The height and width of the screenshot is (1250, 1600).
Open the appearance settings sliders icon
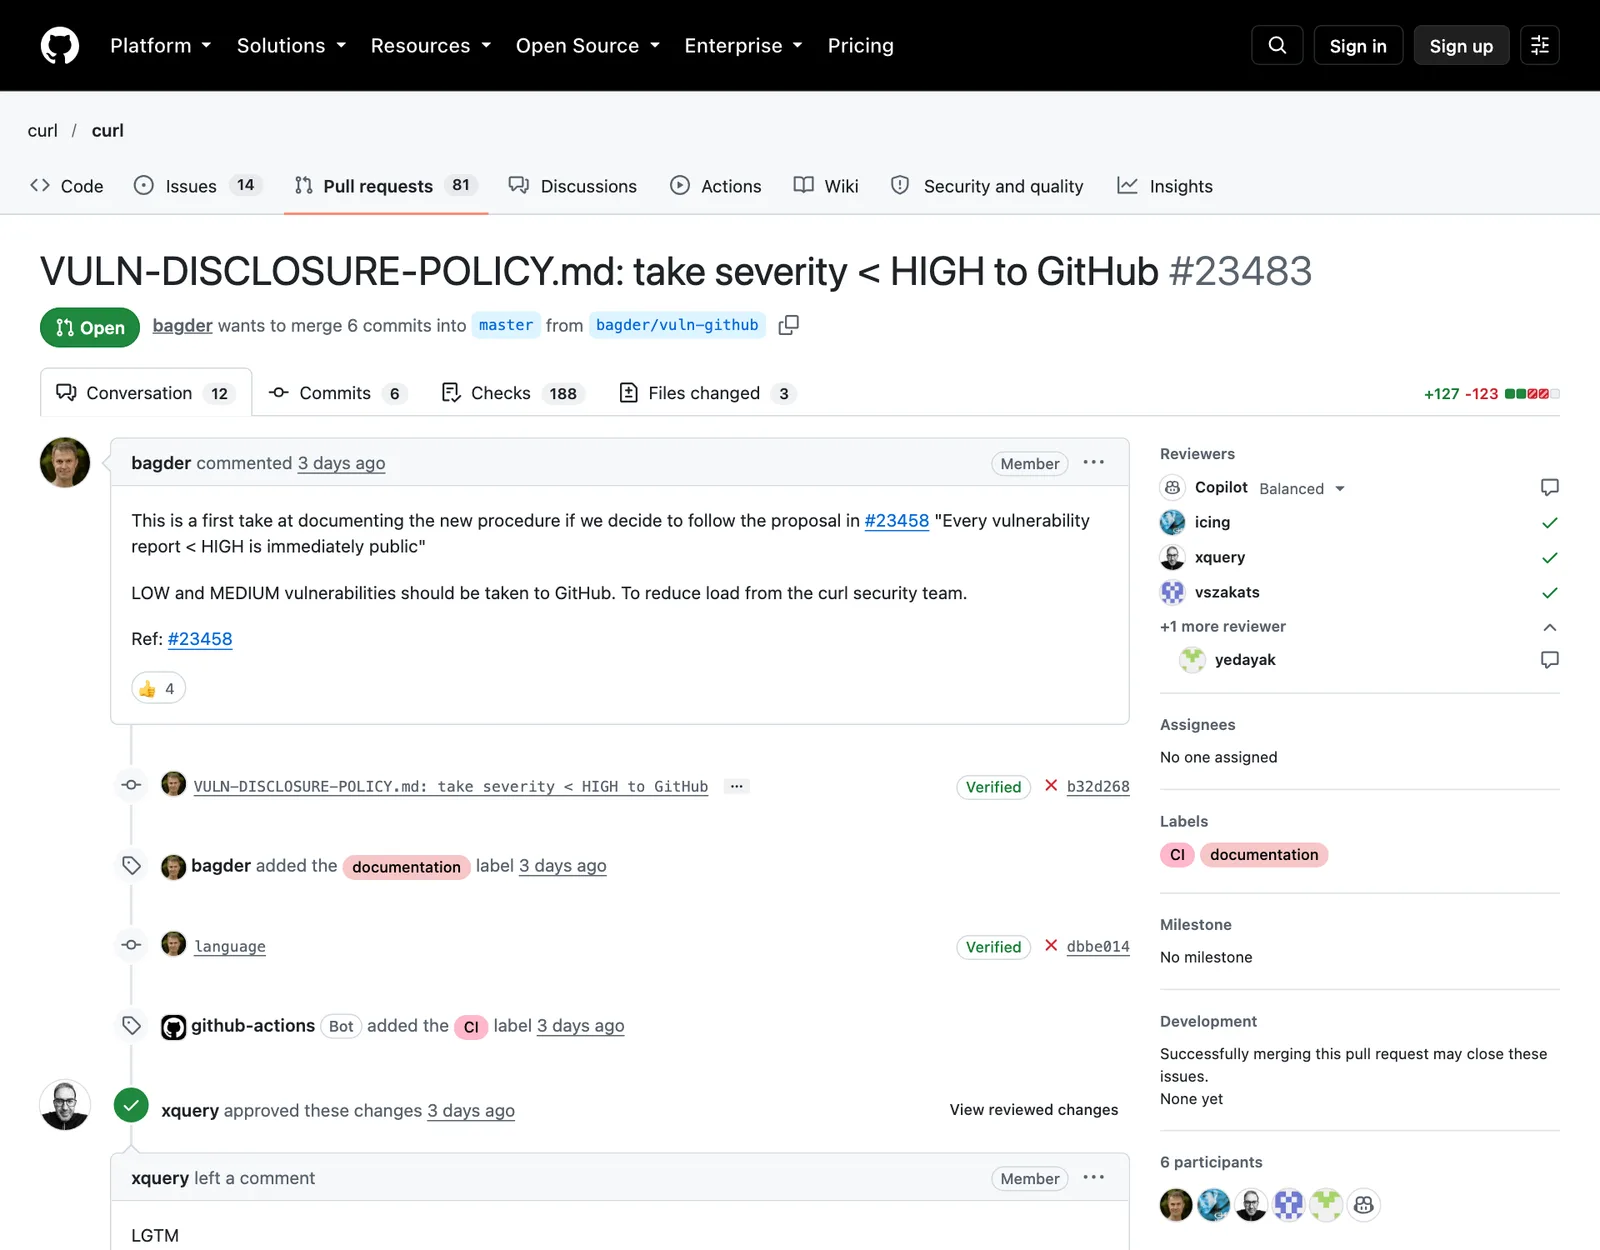pos(1540,46)
